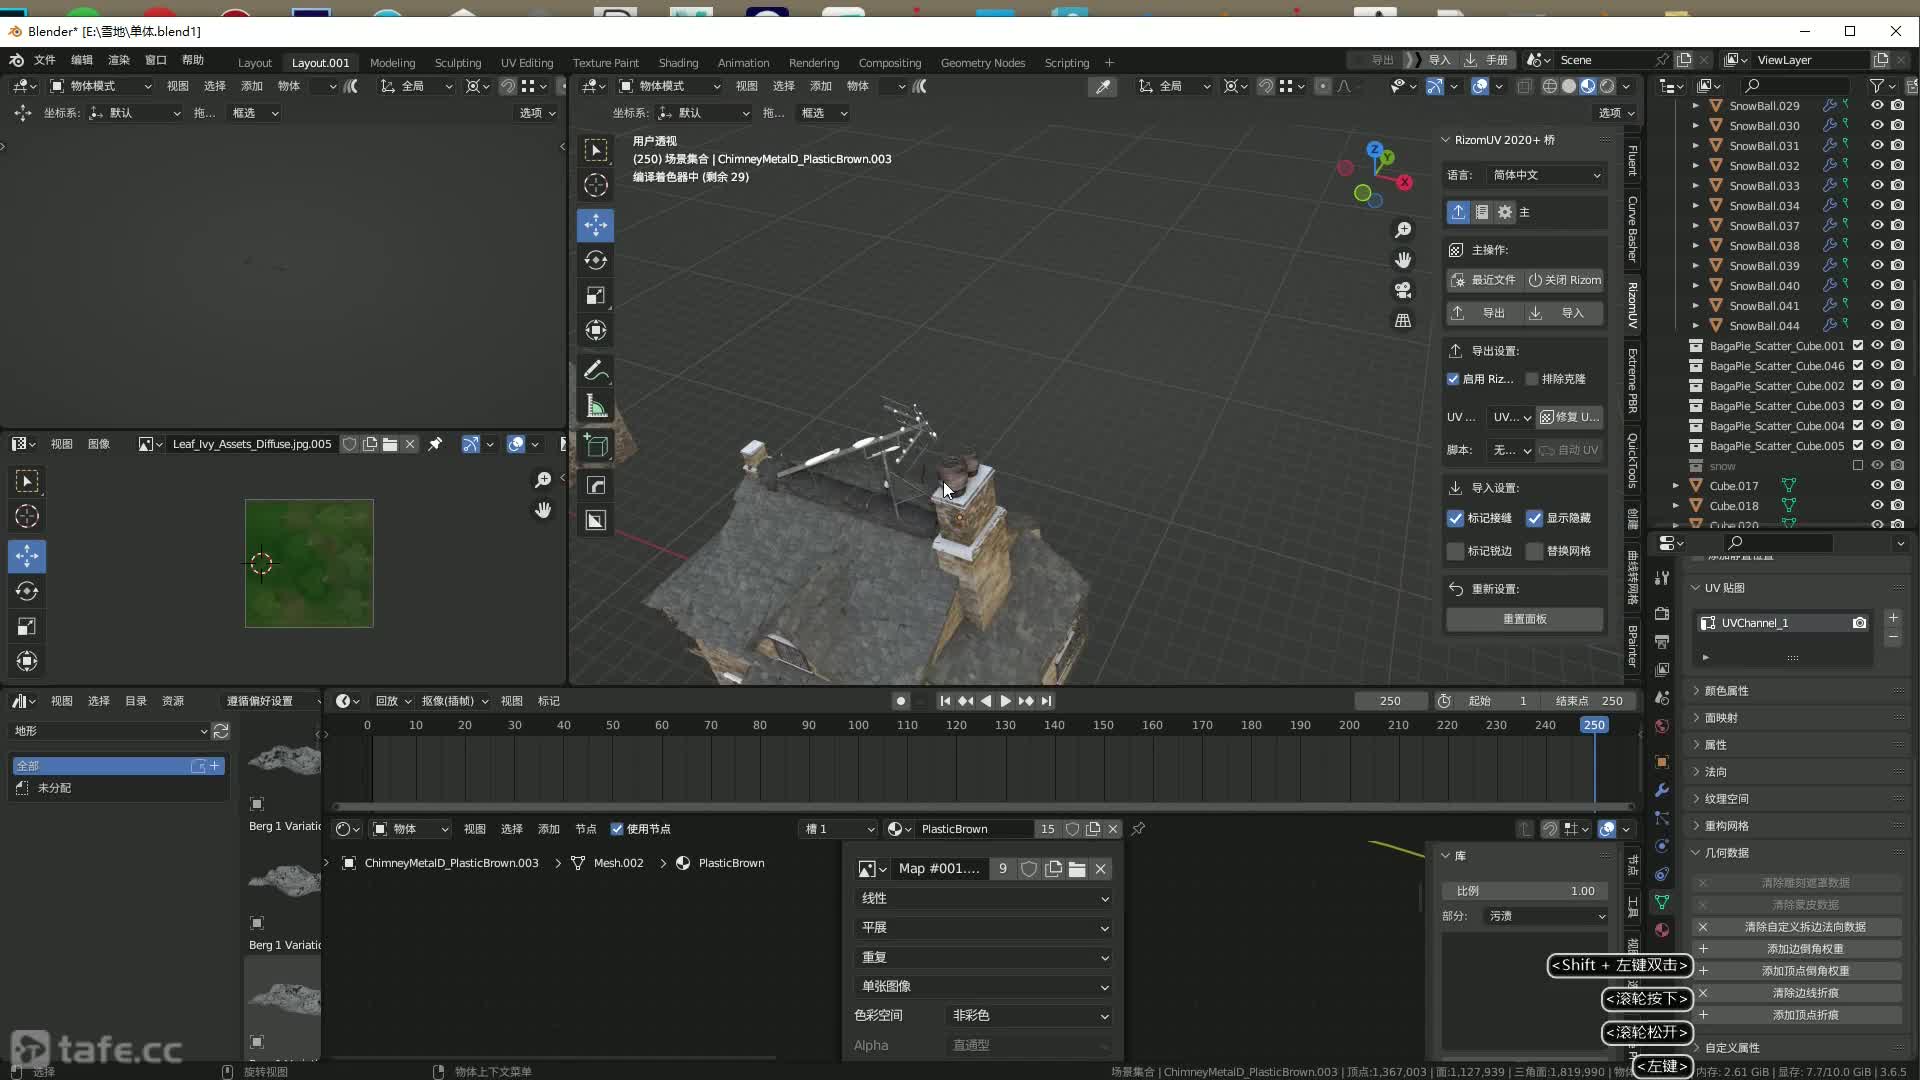
Task: Open 单张图像 source dropdown
Action: pos(985,987)
